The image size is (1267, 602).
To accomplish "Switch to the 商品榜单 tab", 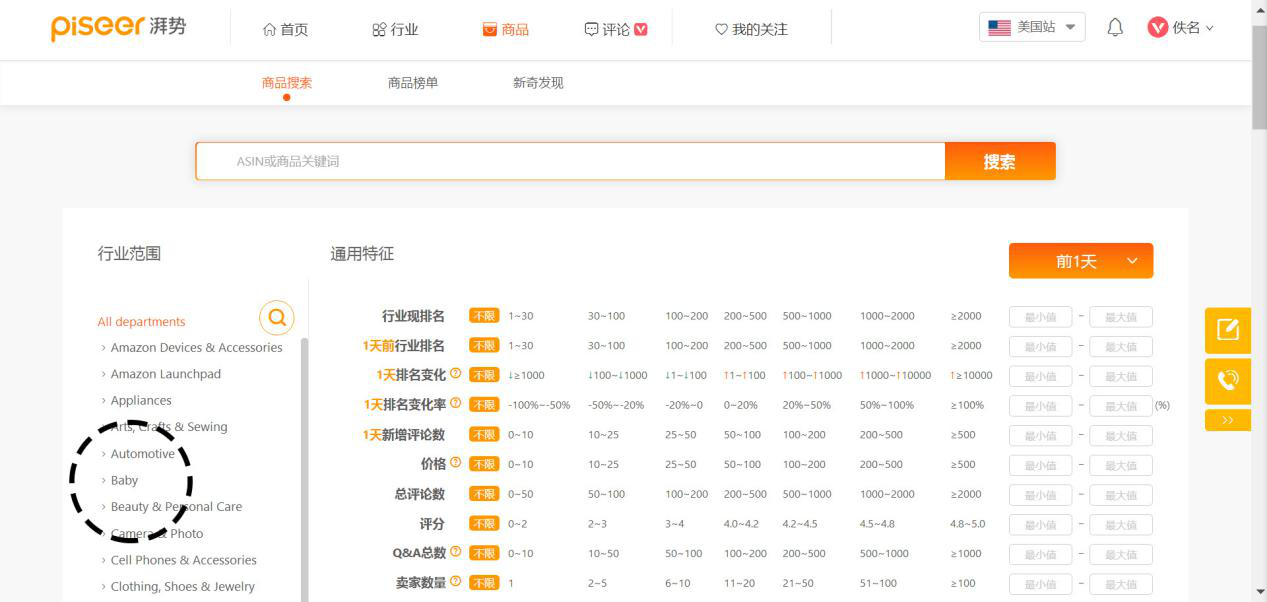I will pyautogui.click(x=413, y=83).
